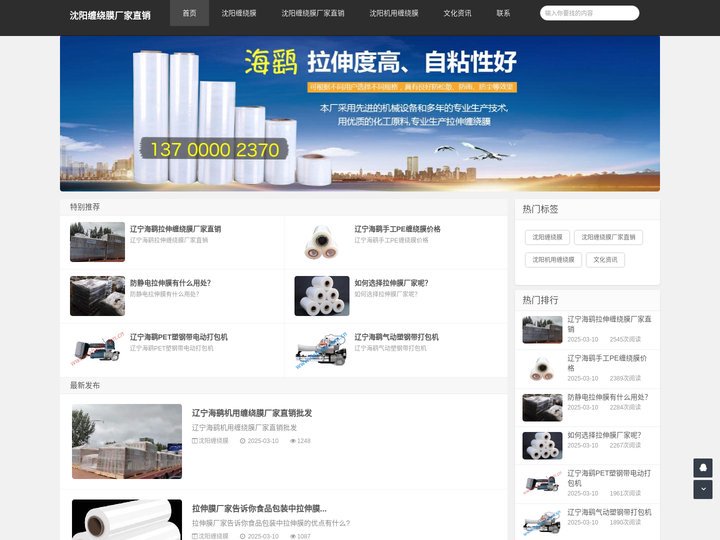Viewport: 720px width, 540px height.
Task: Click hot ranking thumbnail for 防静电拉伸膜
Action: 542,408
